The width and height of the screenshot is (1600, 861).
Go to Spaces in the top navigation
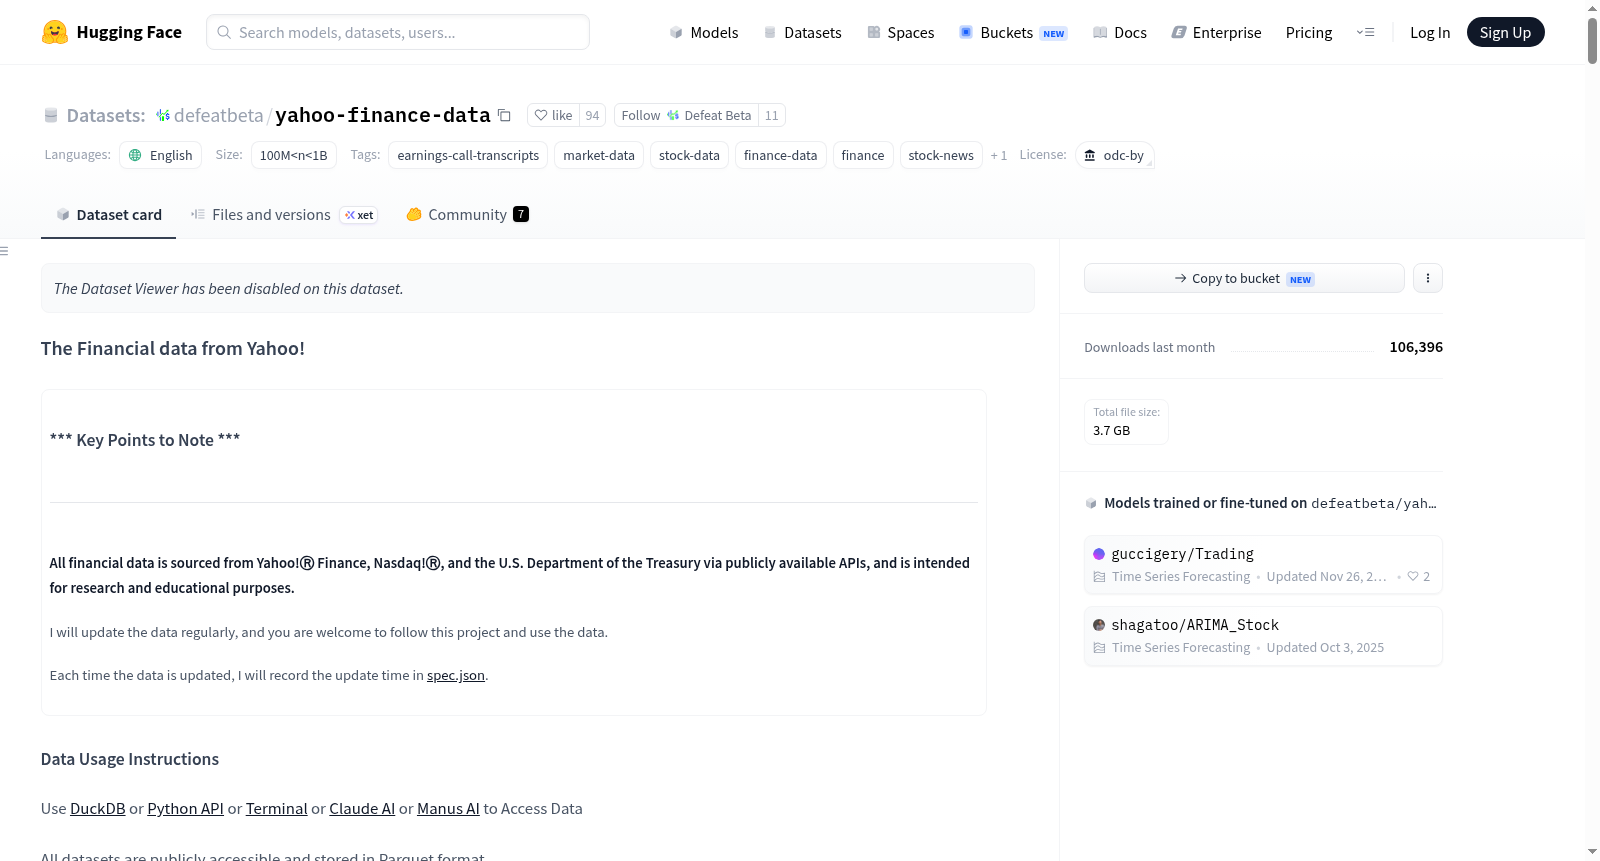click(901, 32)
